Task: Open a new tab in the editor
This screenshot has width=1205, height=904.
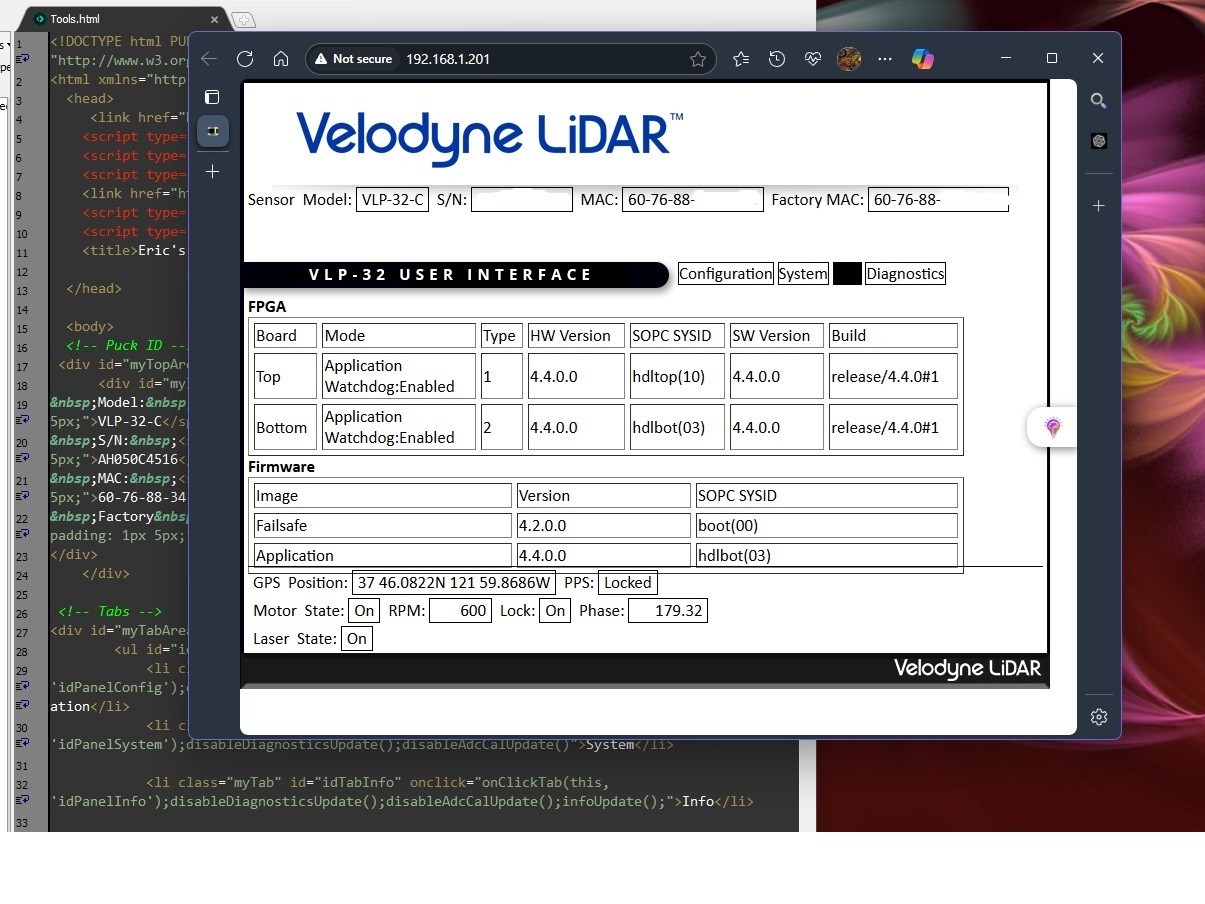Action: click(243, 20)
